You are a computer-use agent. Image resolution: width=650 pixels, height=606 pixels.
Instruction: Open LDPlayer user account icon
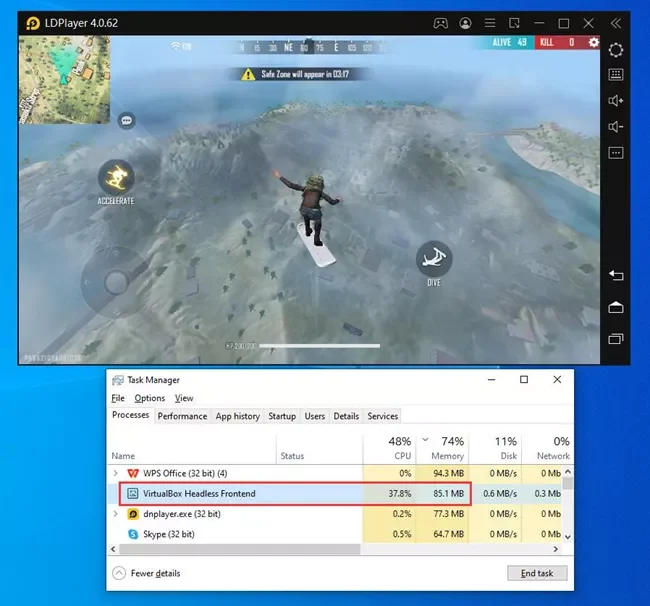click(x=465, y=23)
